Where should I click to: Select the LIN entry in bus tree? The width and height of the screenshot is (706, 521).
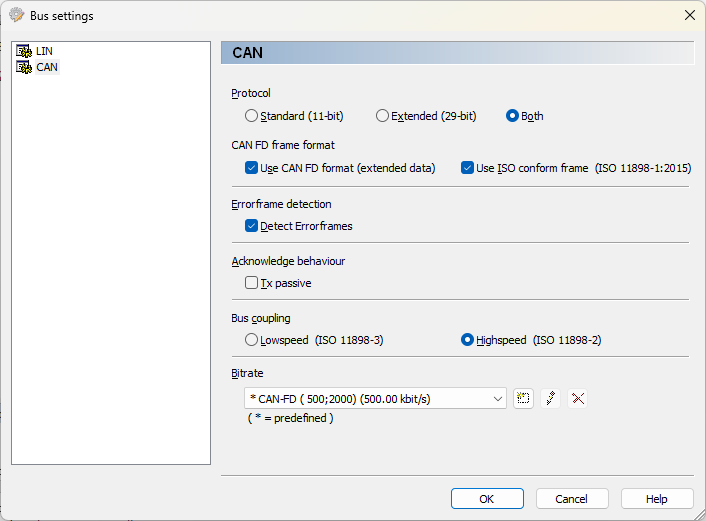click(44, 51)
